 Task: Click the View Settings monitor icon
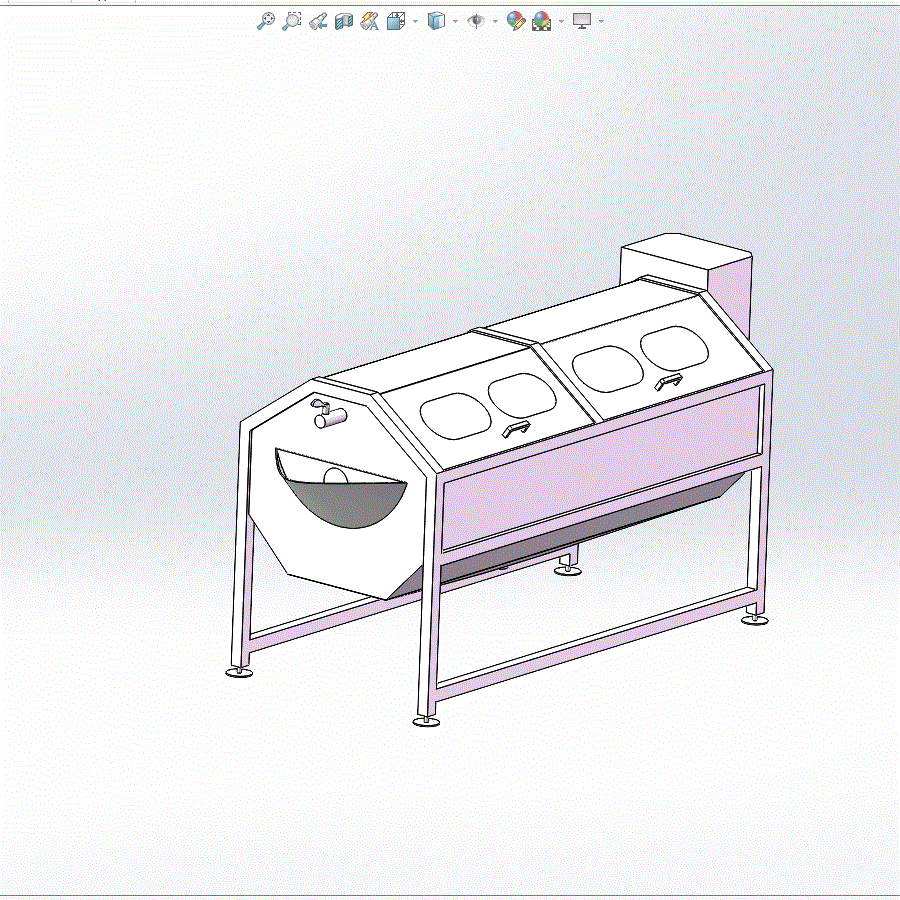click(x=582, y=21)
